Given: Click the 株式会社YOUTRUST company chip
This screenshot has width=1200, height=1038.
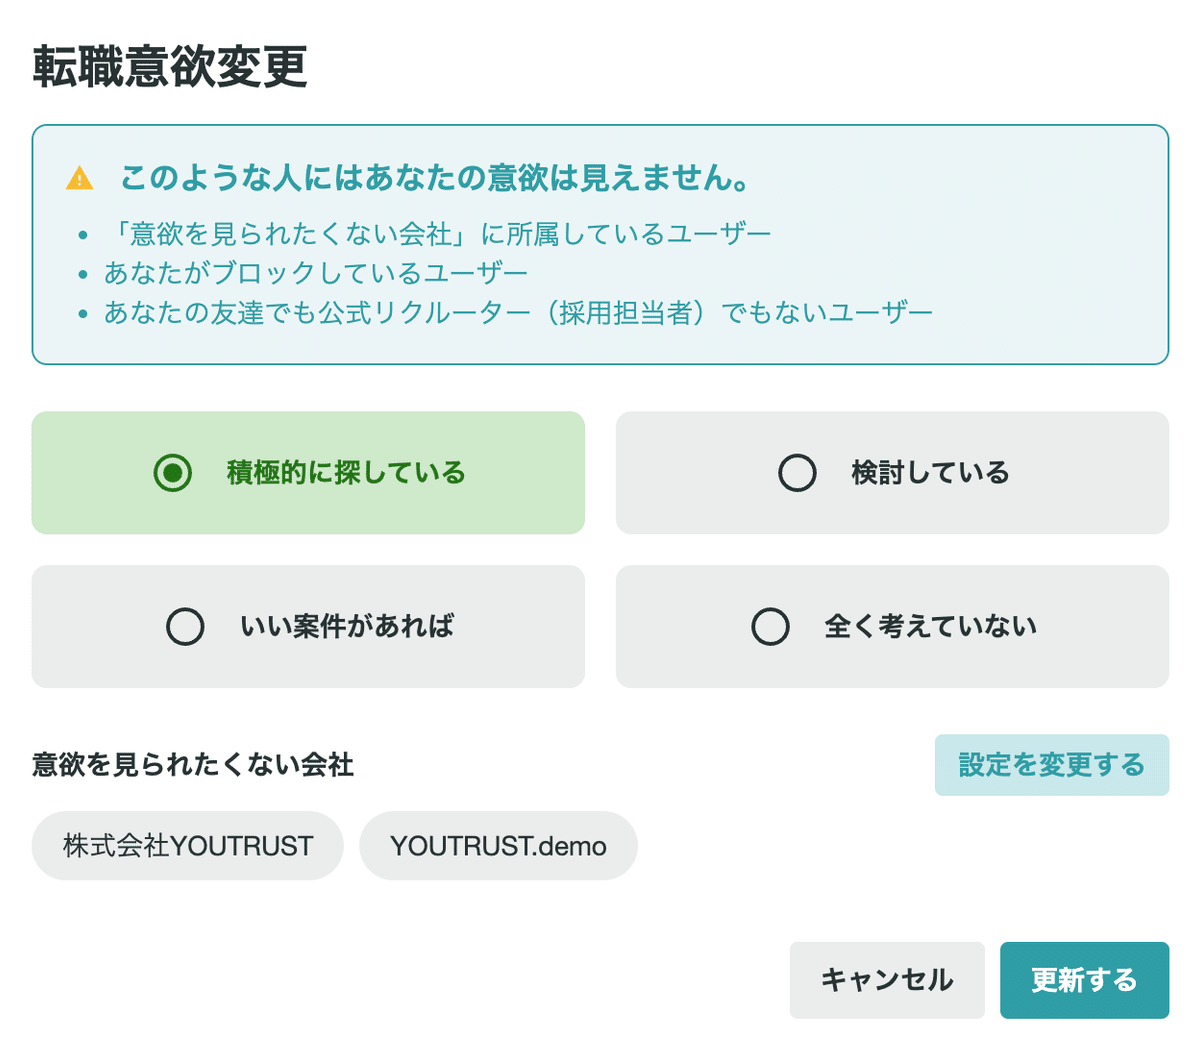Looking at the screenshot, I should (x=187, y=845).
